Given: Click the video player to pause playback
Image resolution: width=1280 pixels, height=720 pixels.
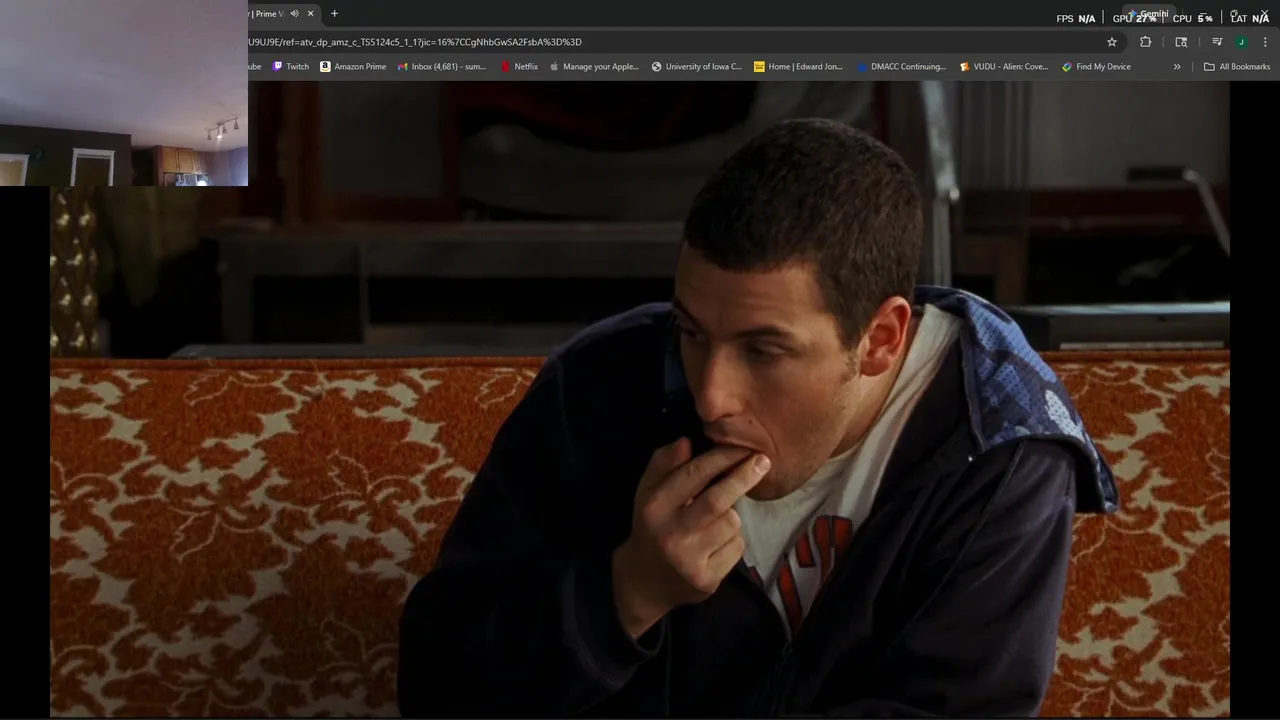Looking at the screenshot, I should coord(640,400).
